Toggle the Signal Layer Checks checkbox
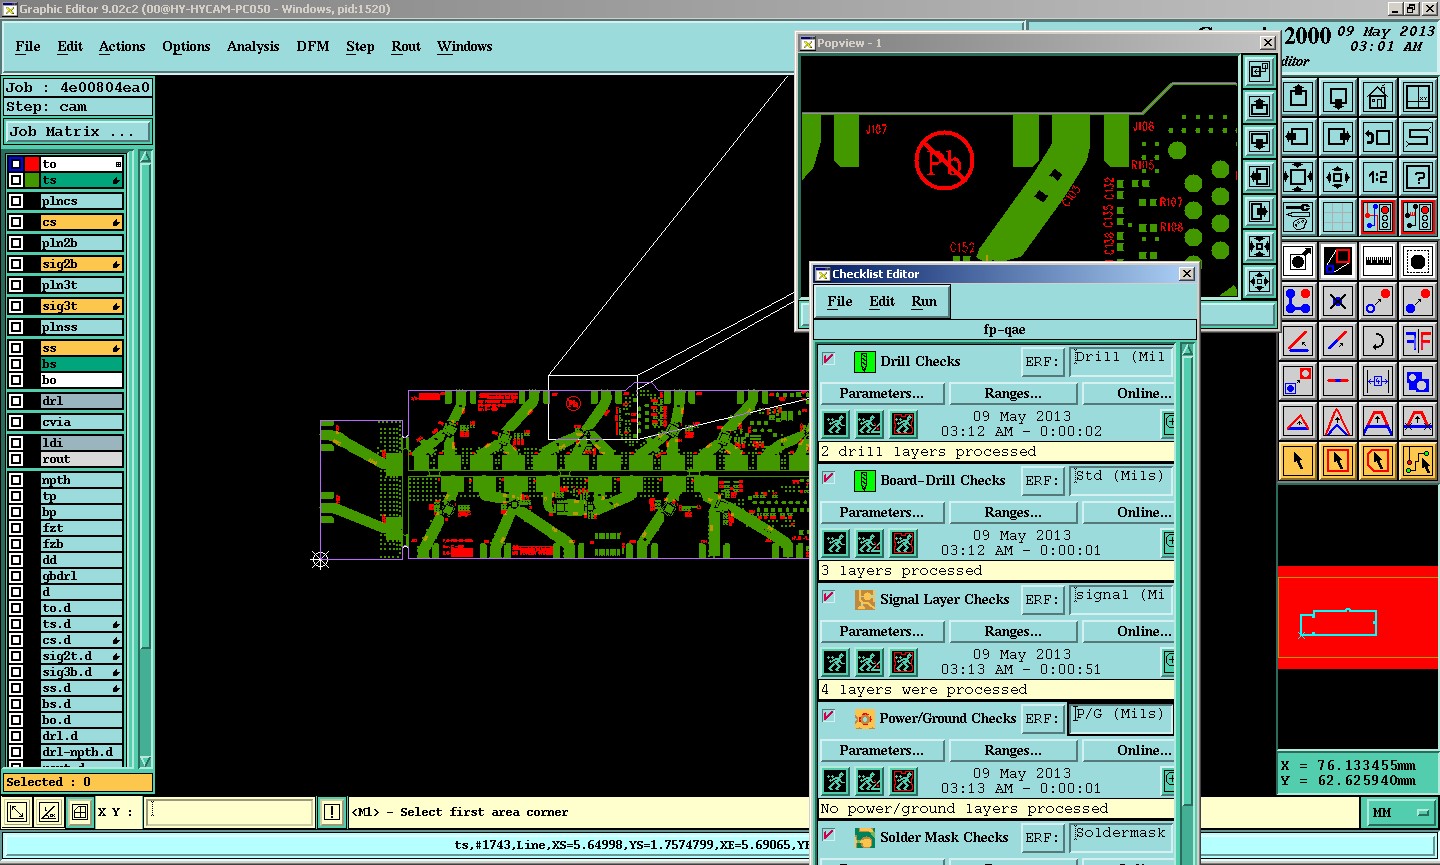1440x865 pixels. coord(828,597)
